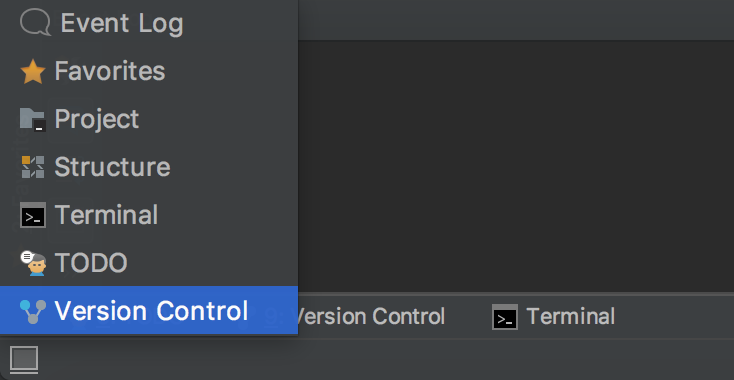Click the Structure icon in the popup
The height and width of the screenshot is (380, 734).
33,168
